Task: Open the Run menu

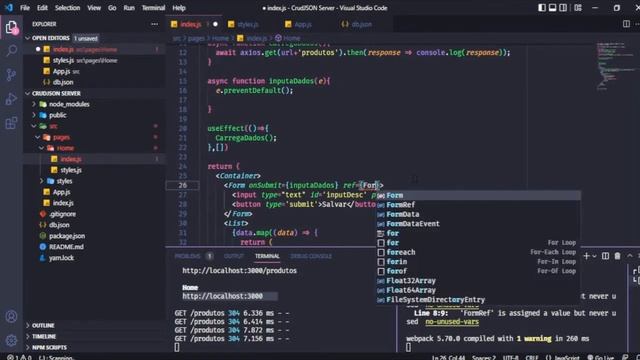Action: pos(129,8)
